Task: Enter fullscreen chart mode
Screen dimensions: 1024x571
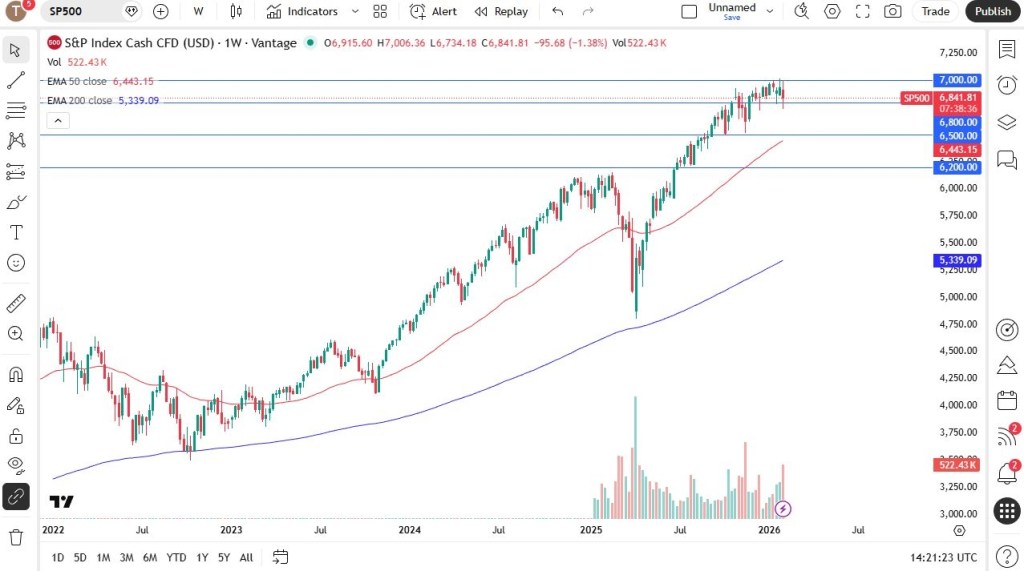Action: pyautogui.click(x=862, y=11)
